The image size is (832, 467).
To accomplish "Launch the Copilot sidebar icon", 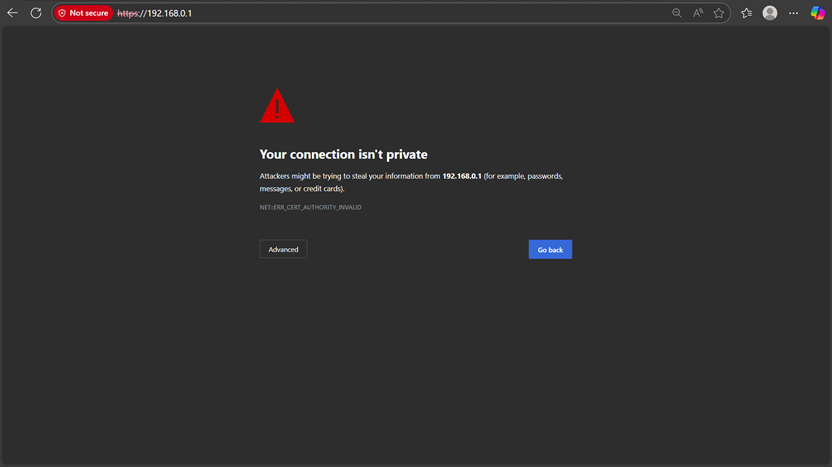I will point(817,13).
